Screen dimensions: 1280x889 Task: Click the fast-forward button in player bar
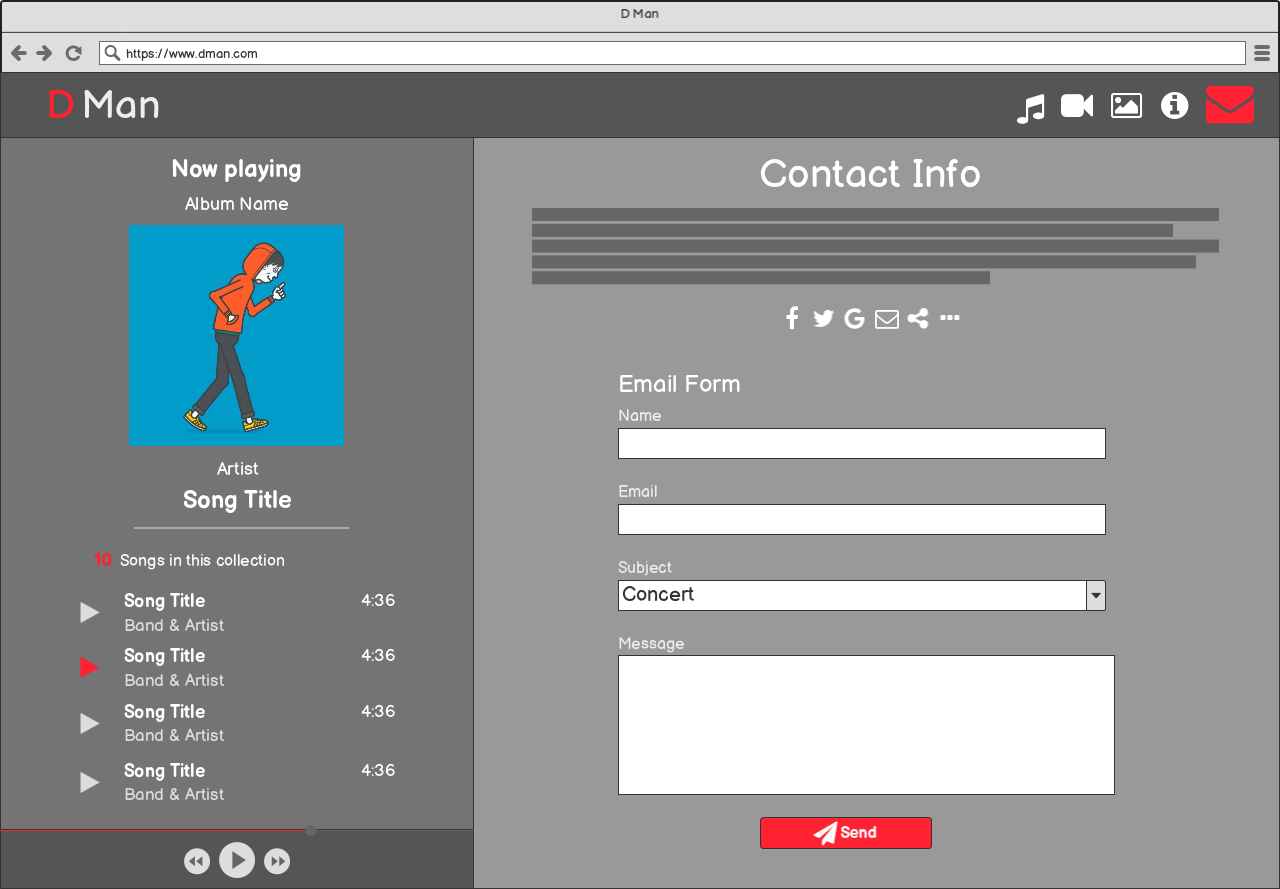[277, 861]
